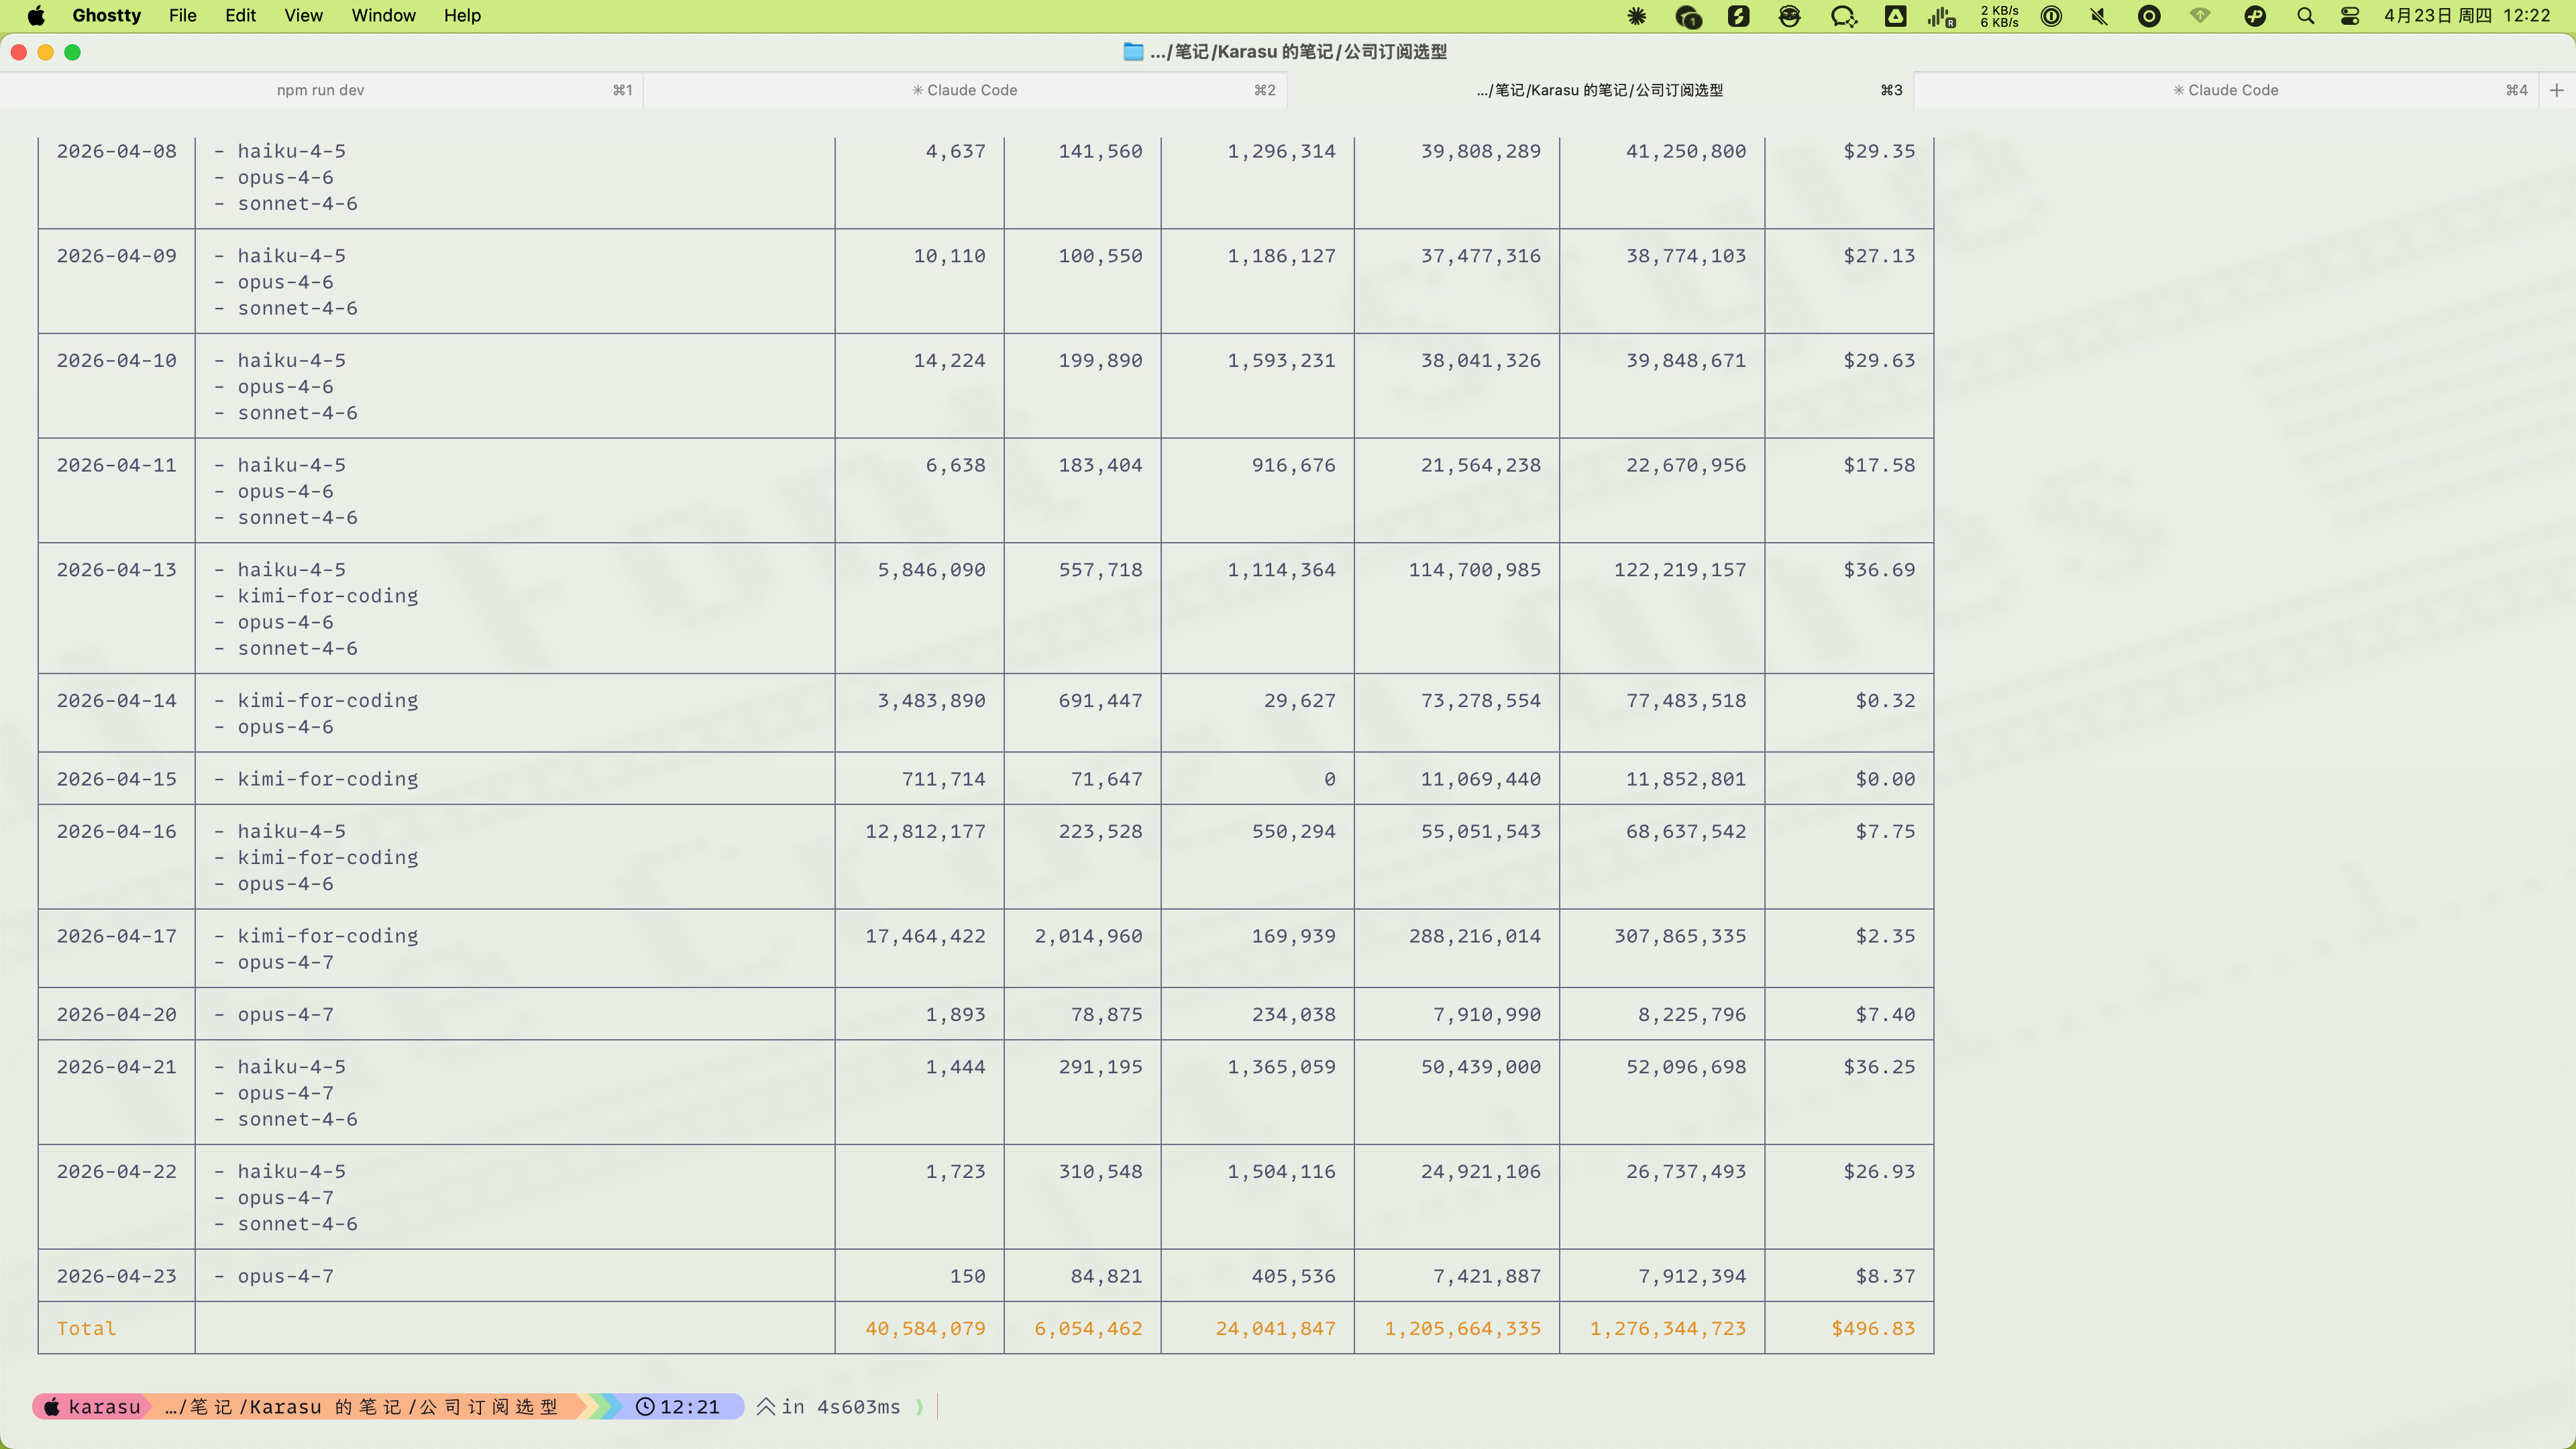Click the duration in 4s603ms text
This screenshot has height=1449, width=2576.
(840, 1407)
